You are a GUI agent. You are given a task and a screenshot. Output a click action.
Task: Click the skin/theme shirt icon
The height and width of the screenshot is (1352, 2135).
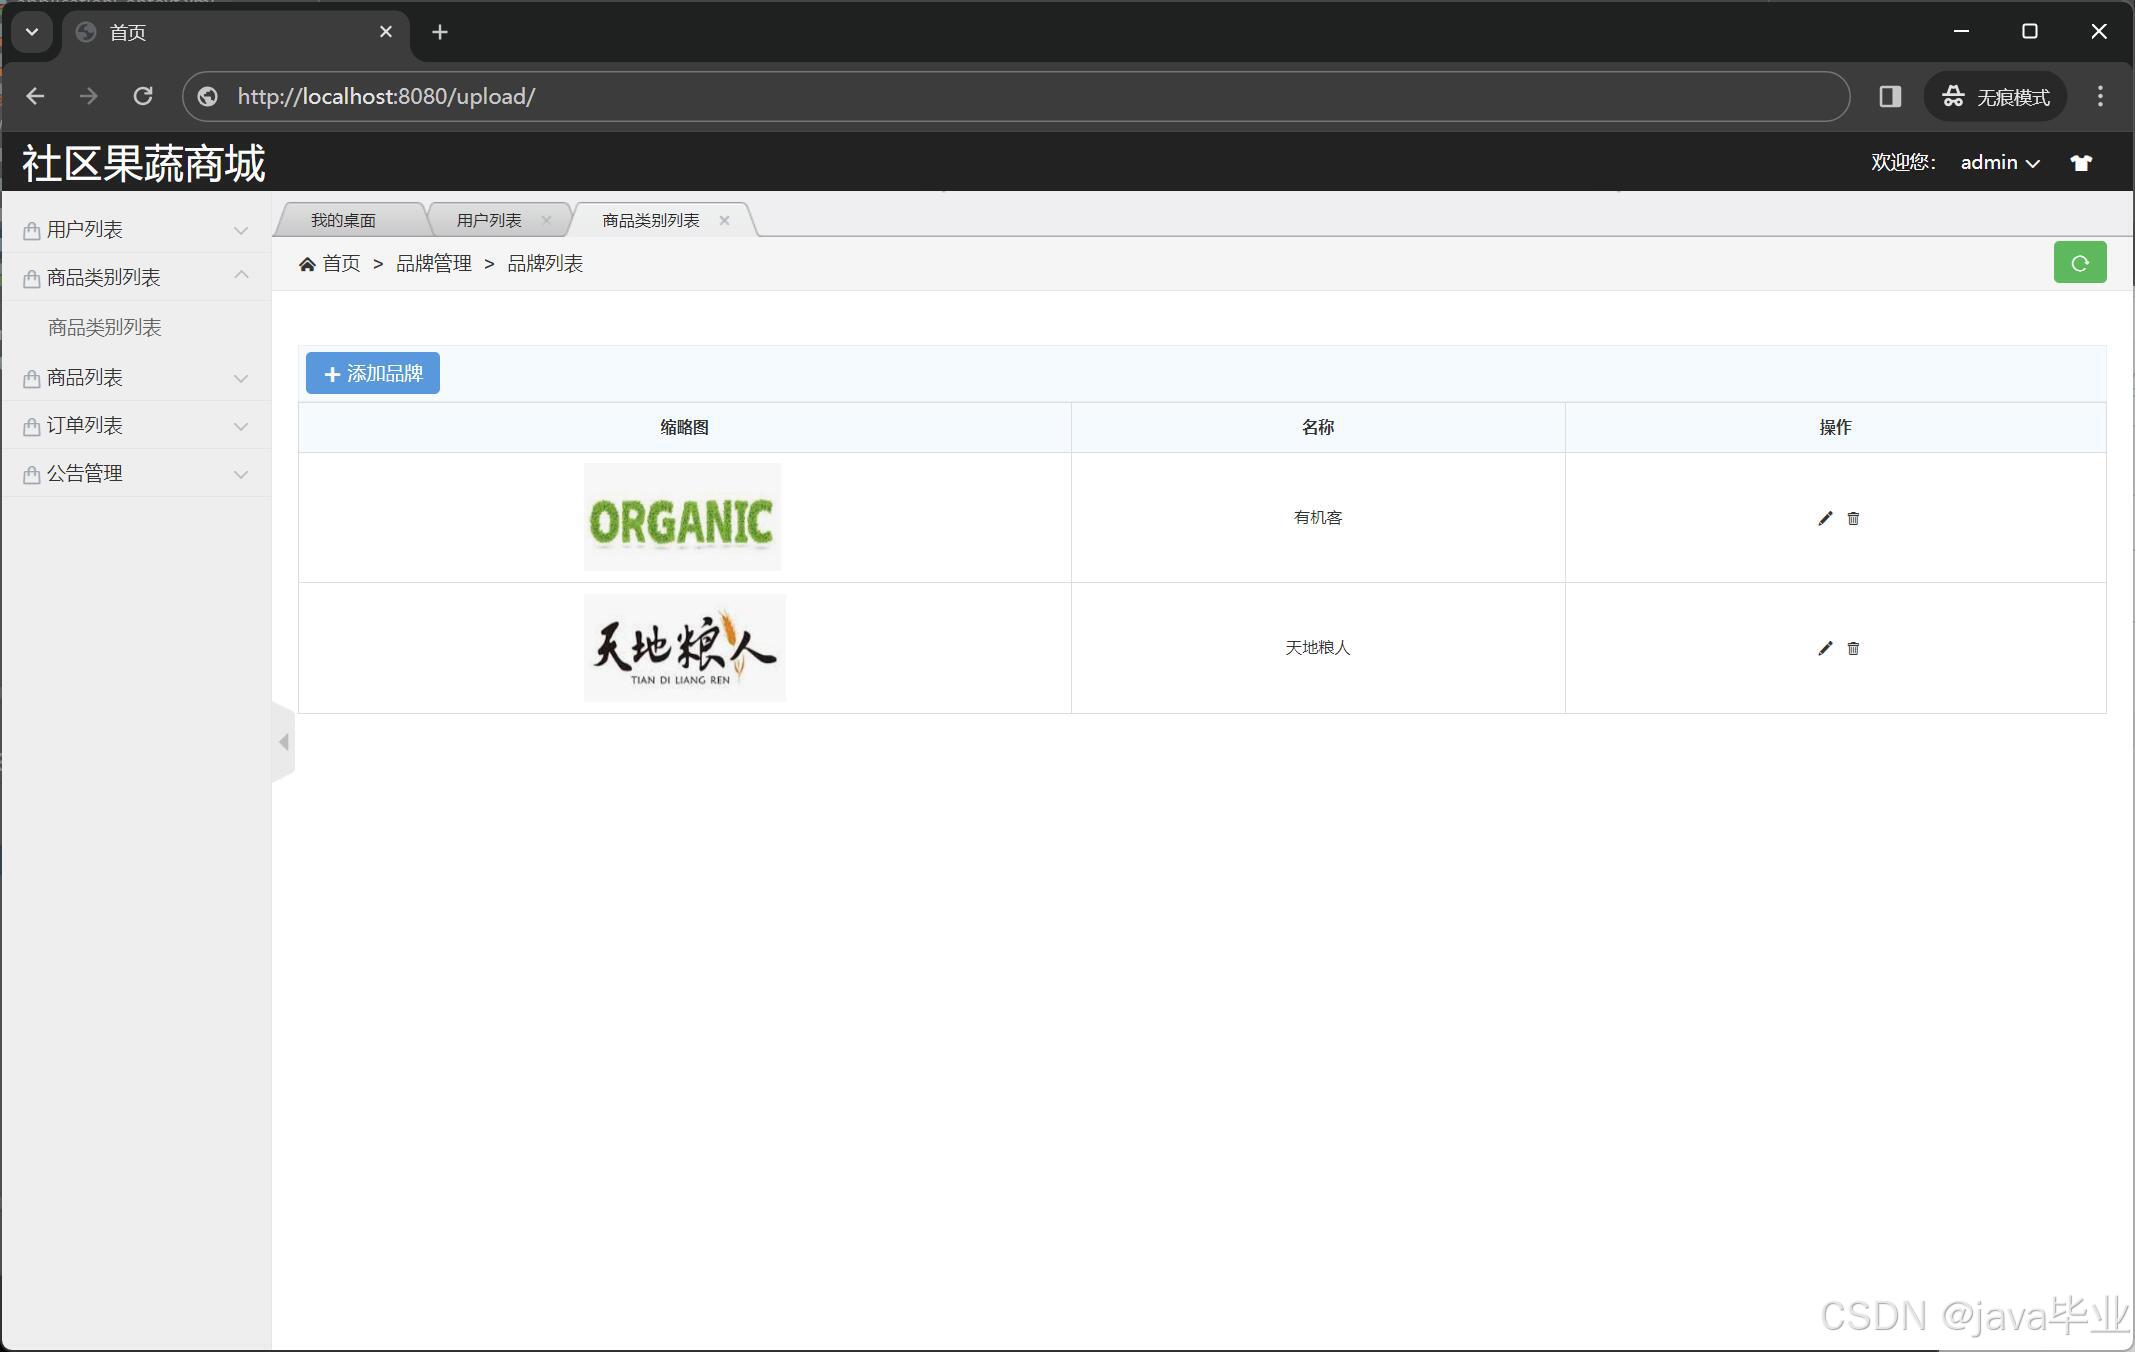tap(2081, 163)
